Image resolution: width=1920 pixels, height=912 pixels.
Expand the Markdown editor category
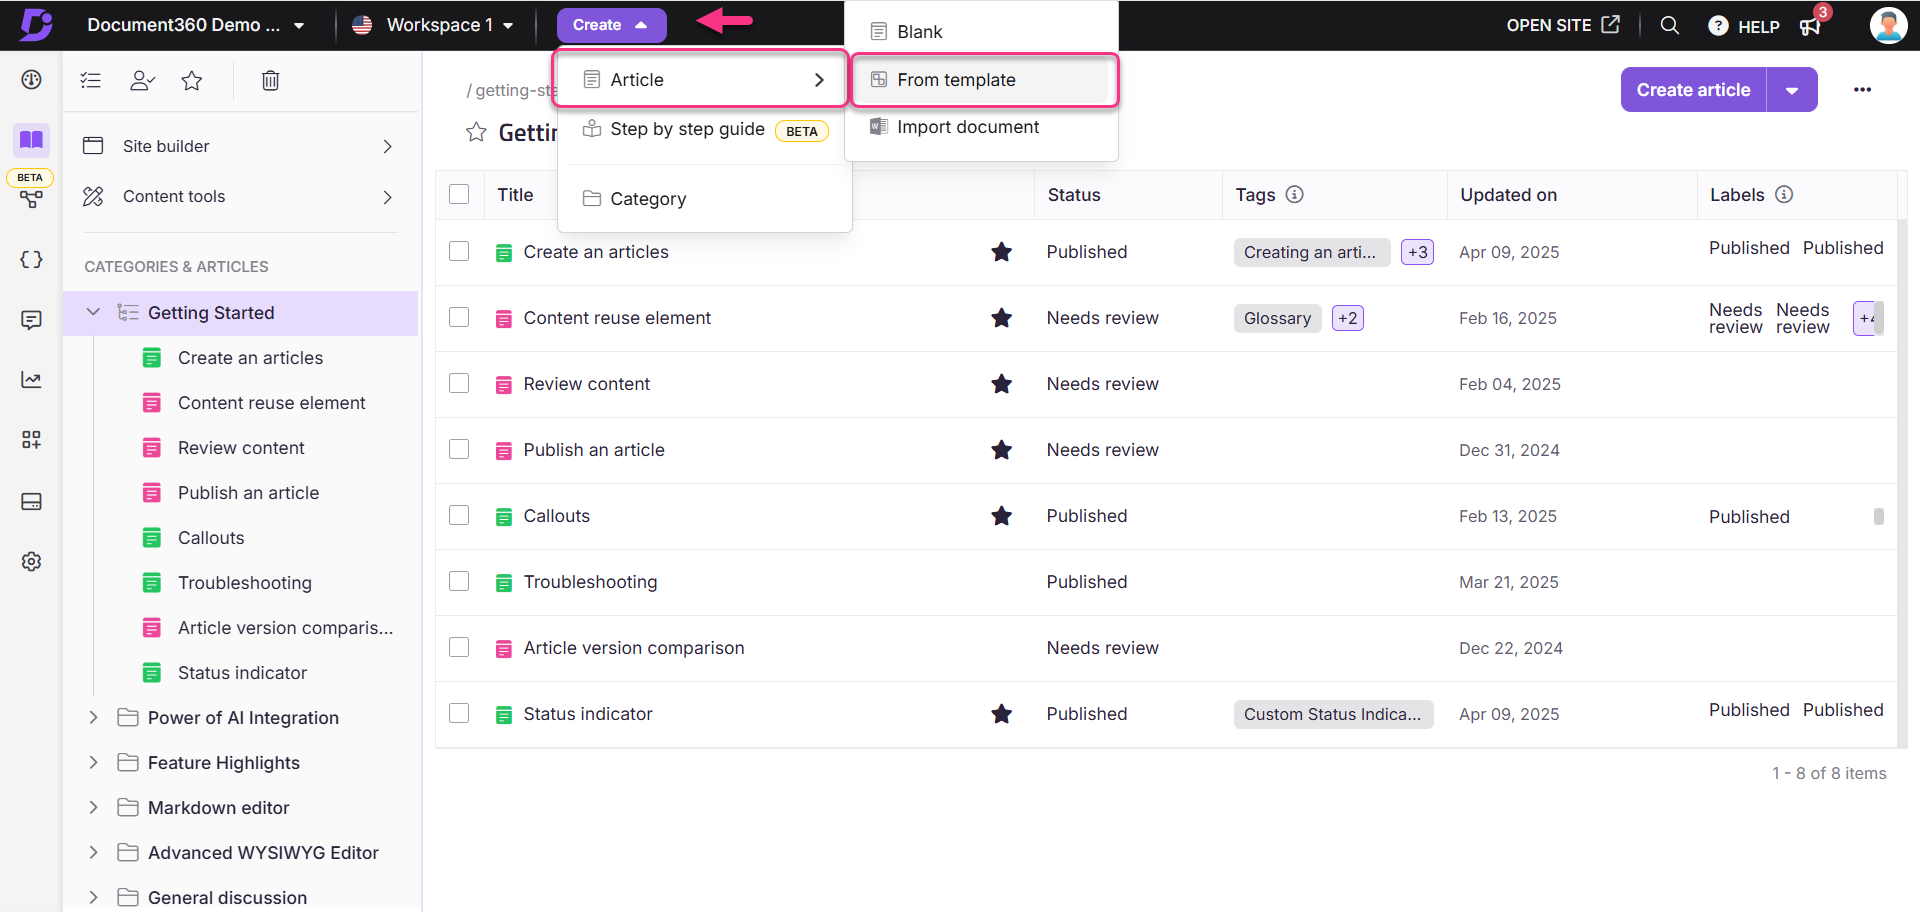pos(93,807)
